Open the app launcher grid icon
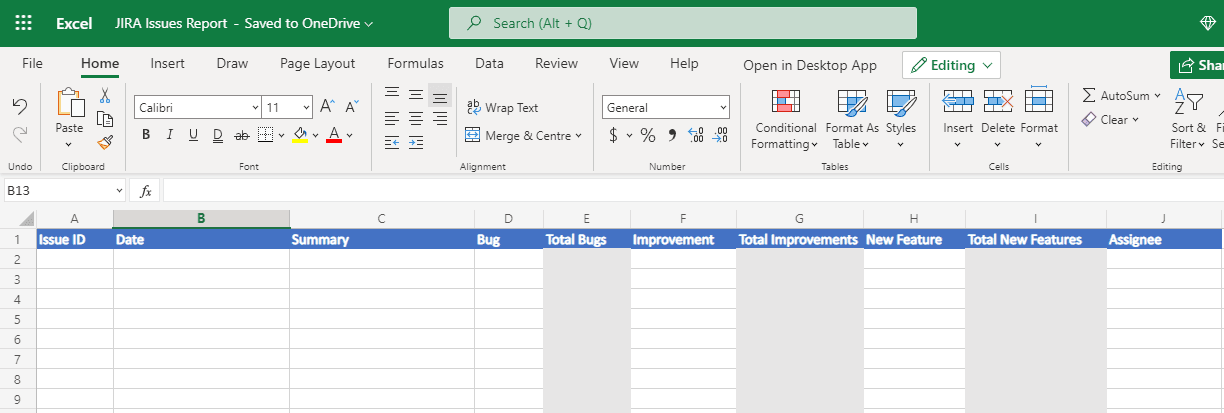The height and width of the screenshot is (413, 1224). pyautogui.click(x=24, y=23)
